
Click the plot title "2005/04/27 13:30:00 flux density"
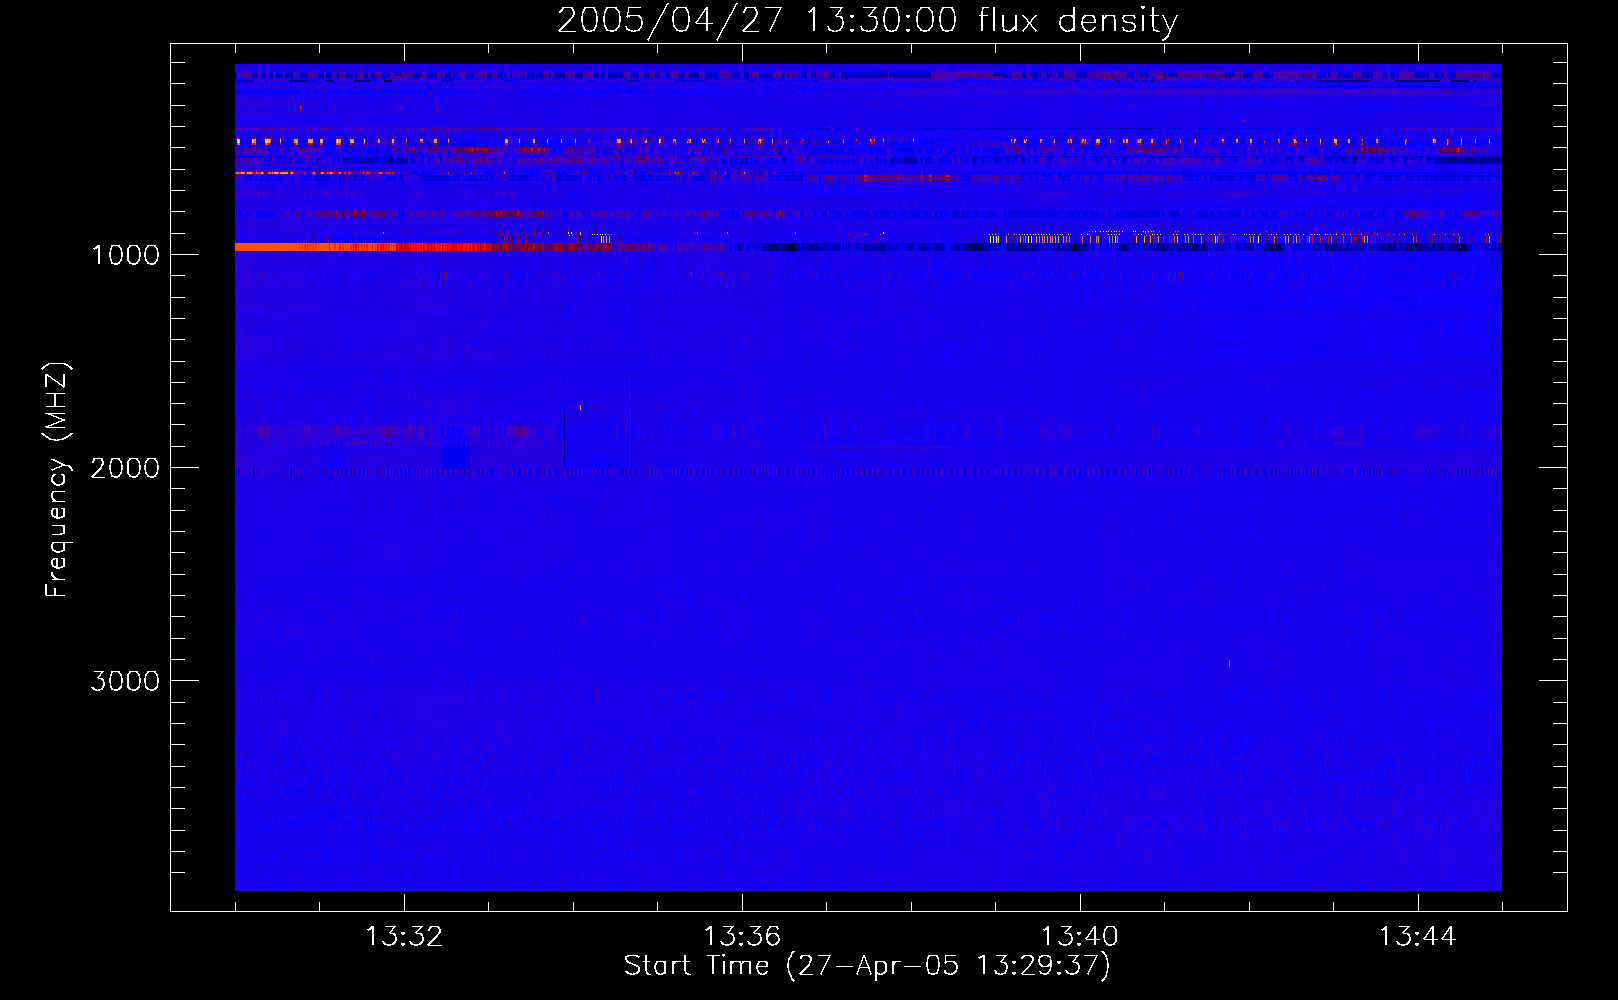[x=867, y=20]
